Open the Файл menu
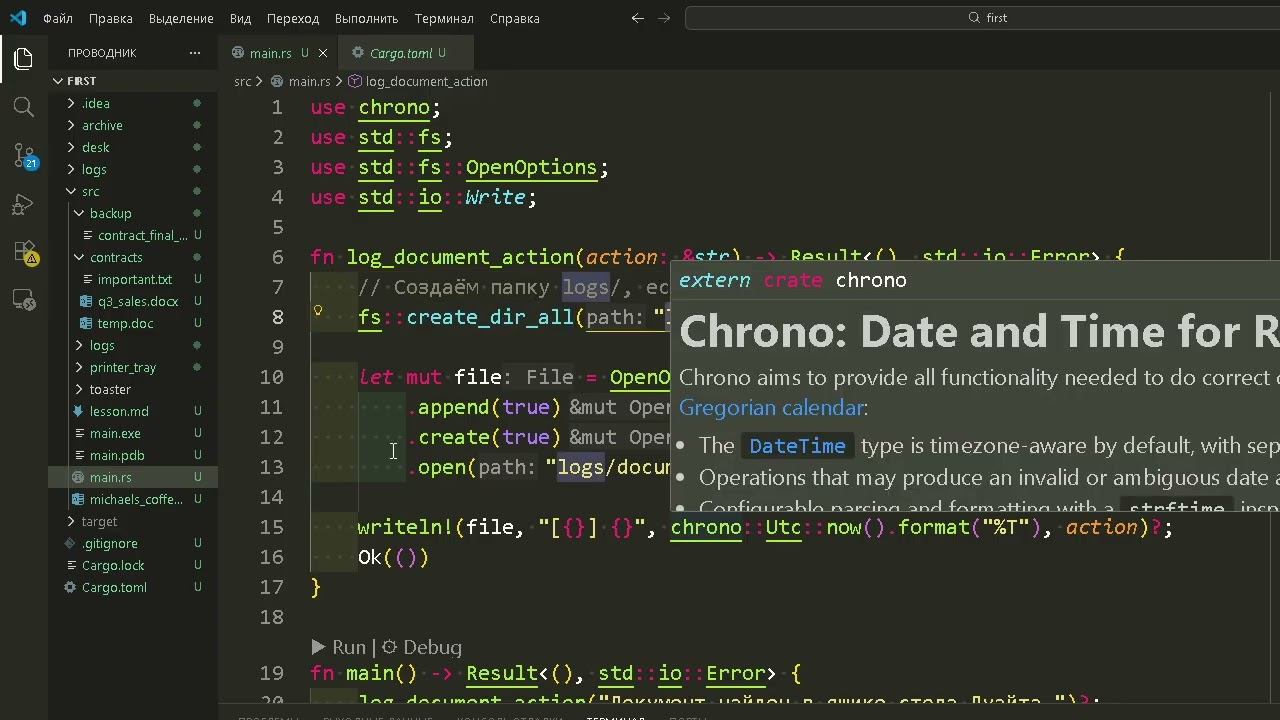This screenshot has height=720, width=1280. point(58,18)
